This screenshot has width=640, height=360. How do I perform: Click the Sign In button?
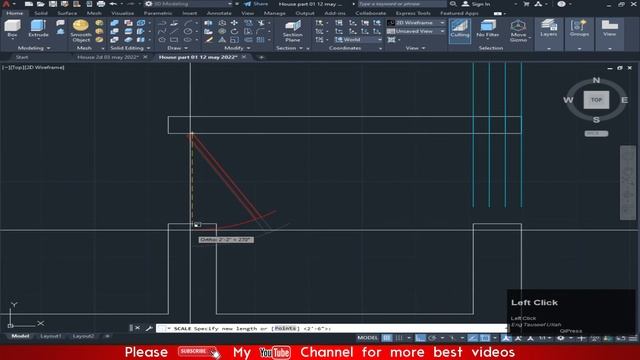pyautogui.click(x=476, y=4)
